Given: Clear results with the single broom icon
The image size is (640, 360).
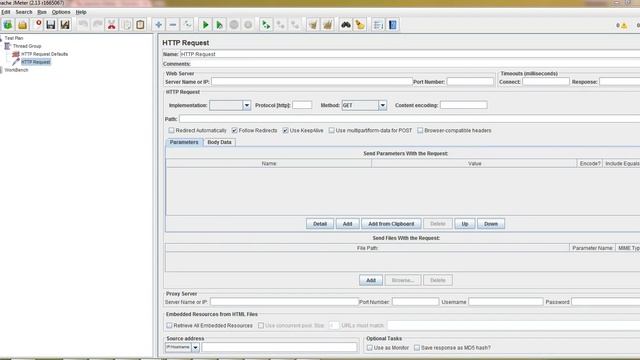Looking at the screenshot, I should [313, 25].
